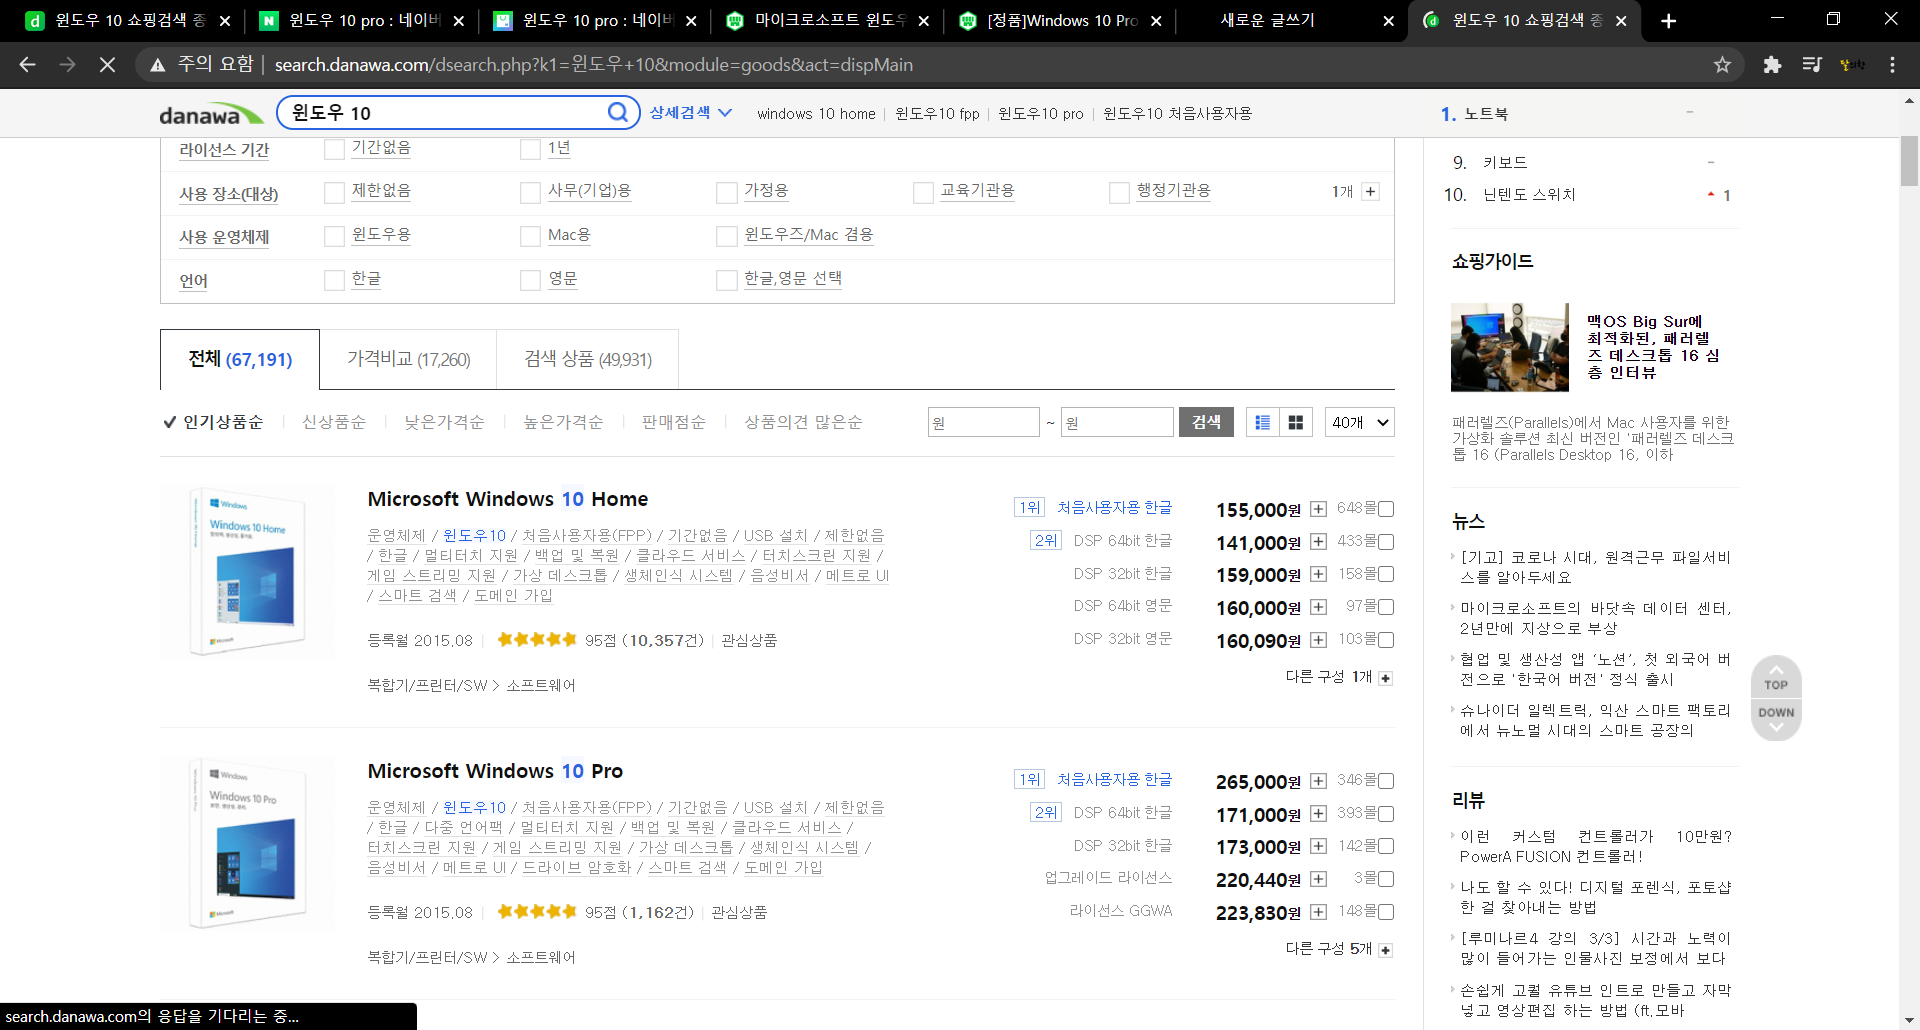Check the 기간없음 license filter
The height and width of the screenshot is (1030, 1920).
[x=334, y=149]
